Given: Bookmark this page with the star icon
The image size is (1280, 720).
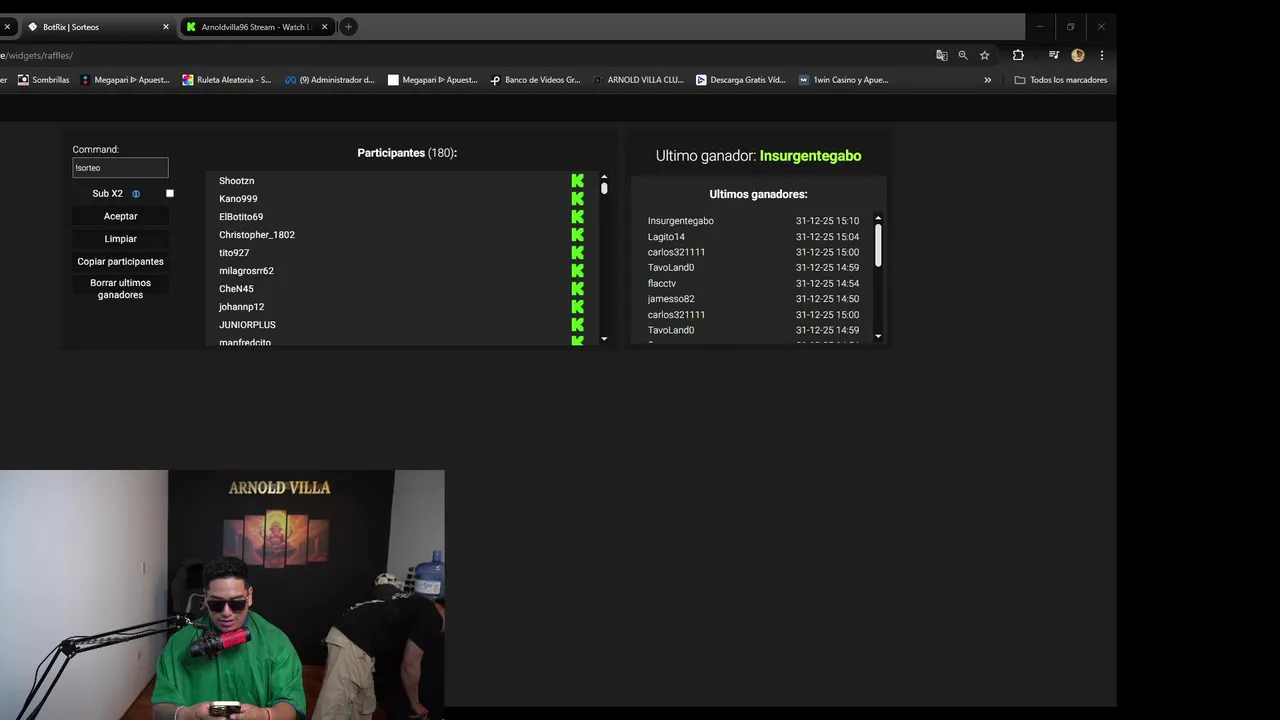Looking at the screenshot, I should coord(984,55).
